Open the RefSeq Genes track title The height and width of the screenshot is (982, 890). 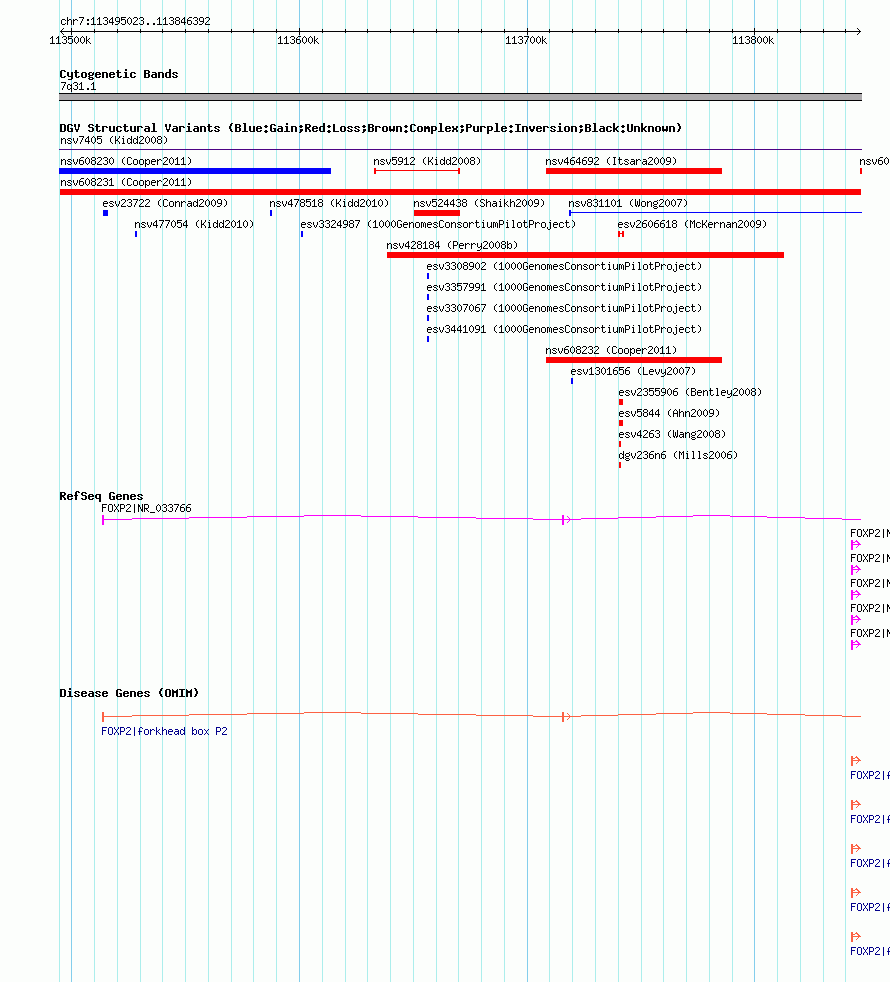pos(101,496)
